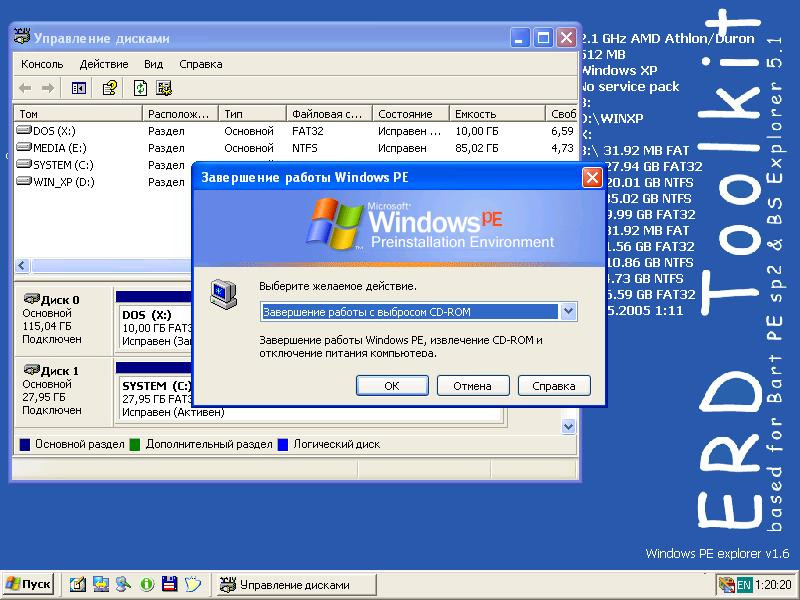Open the floppy disk quick launch icon
The height and width of the screenshot is (600, 800).
[169, 584]
